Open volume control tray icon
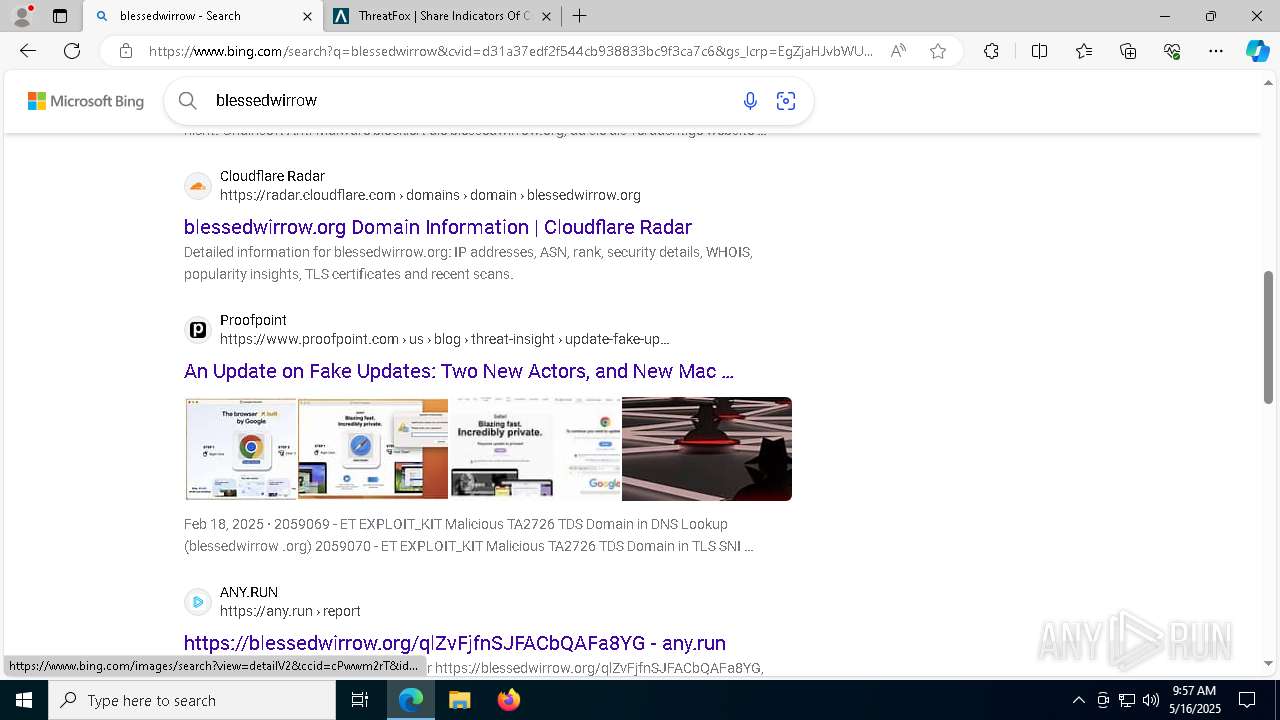Viewport: 1280px width, 720px height. coord(1151,700)
